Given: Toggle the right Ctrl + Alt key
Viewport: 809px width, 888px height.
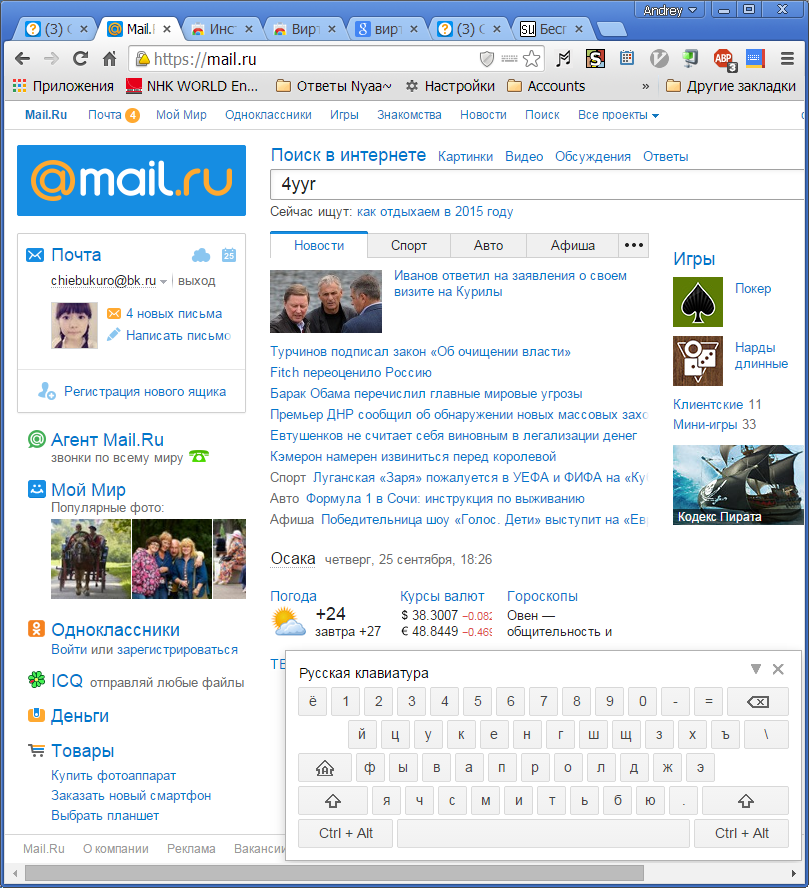Looking at the screenshot, I should (x=742, y=833).
